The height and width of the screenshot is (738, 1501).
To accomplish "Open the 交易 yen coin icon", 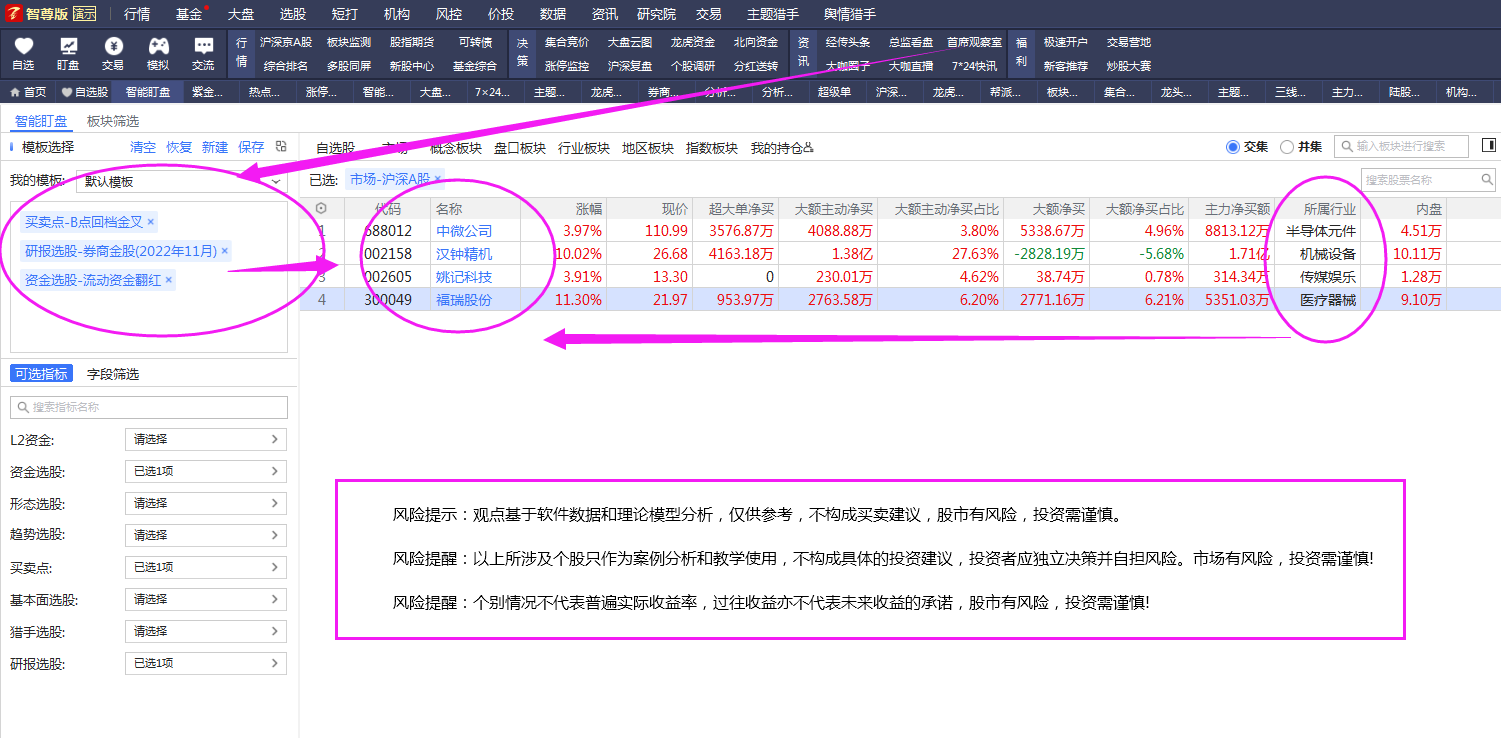I will (113, 46).
